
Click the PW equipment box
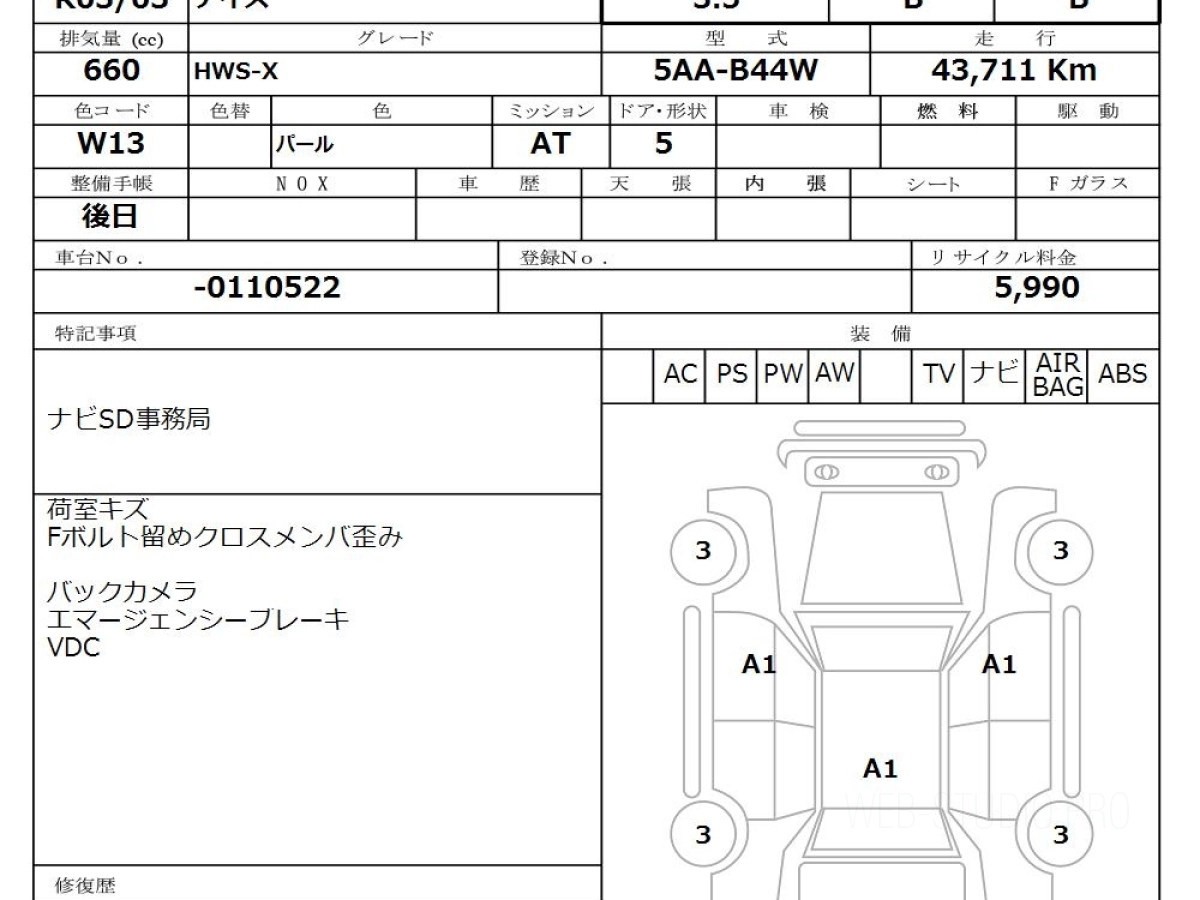(783, 374)
